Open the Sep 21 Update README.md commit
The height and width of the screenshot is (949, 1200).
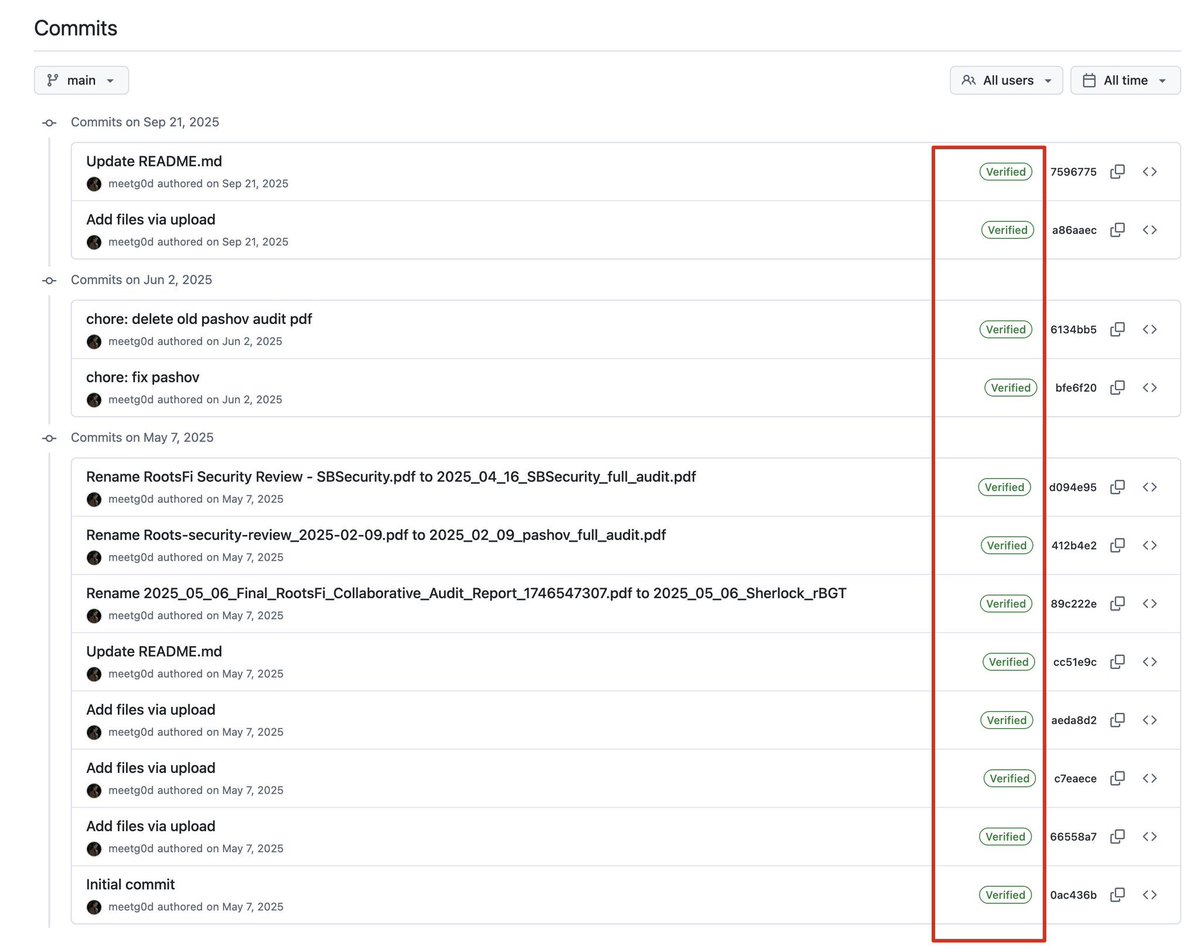coord(154,161)
